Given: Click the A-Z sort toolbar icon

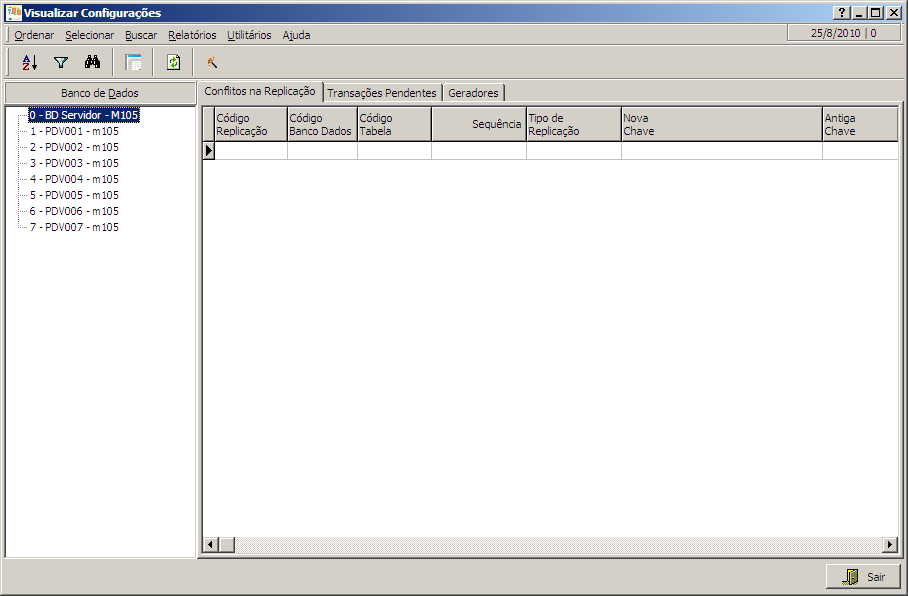Looking at the screenshot, I should click(29, 62).
